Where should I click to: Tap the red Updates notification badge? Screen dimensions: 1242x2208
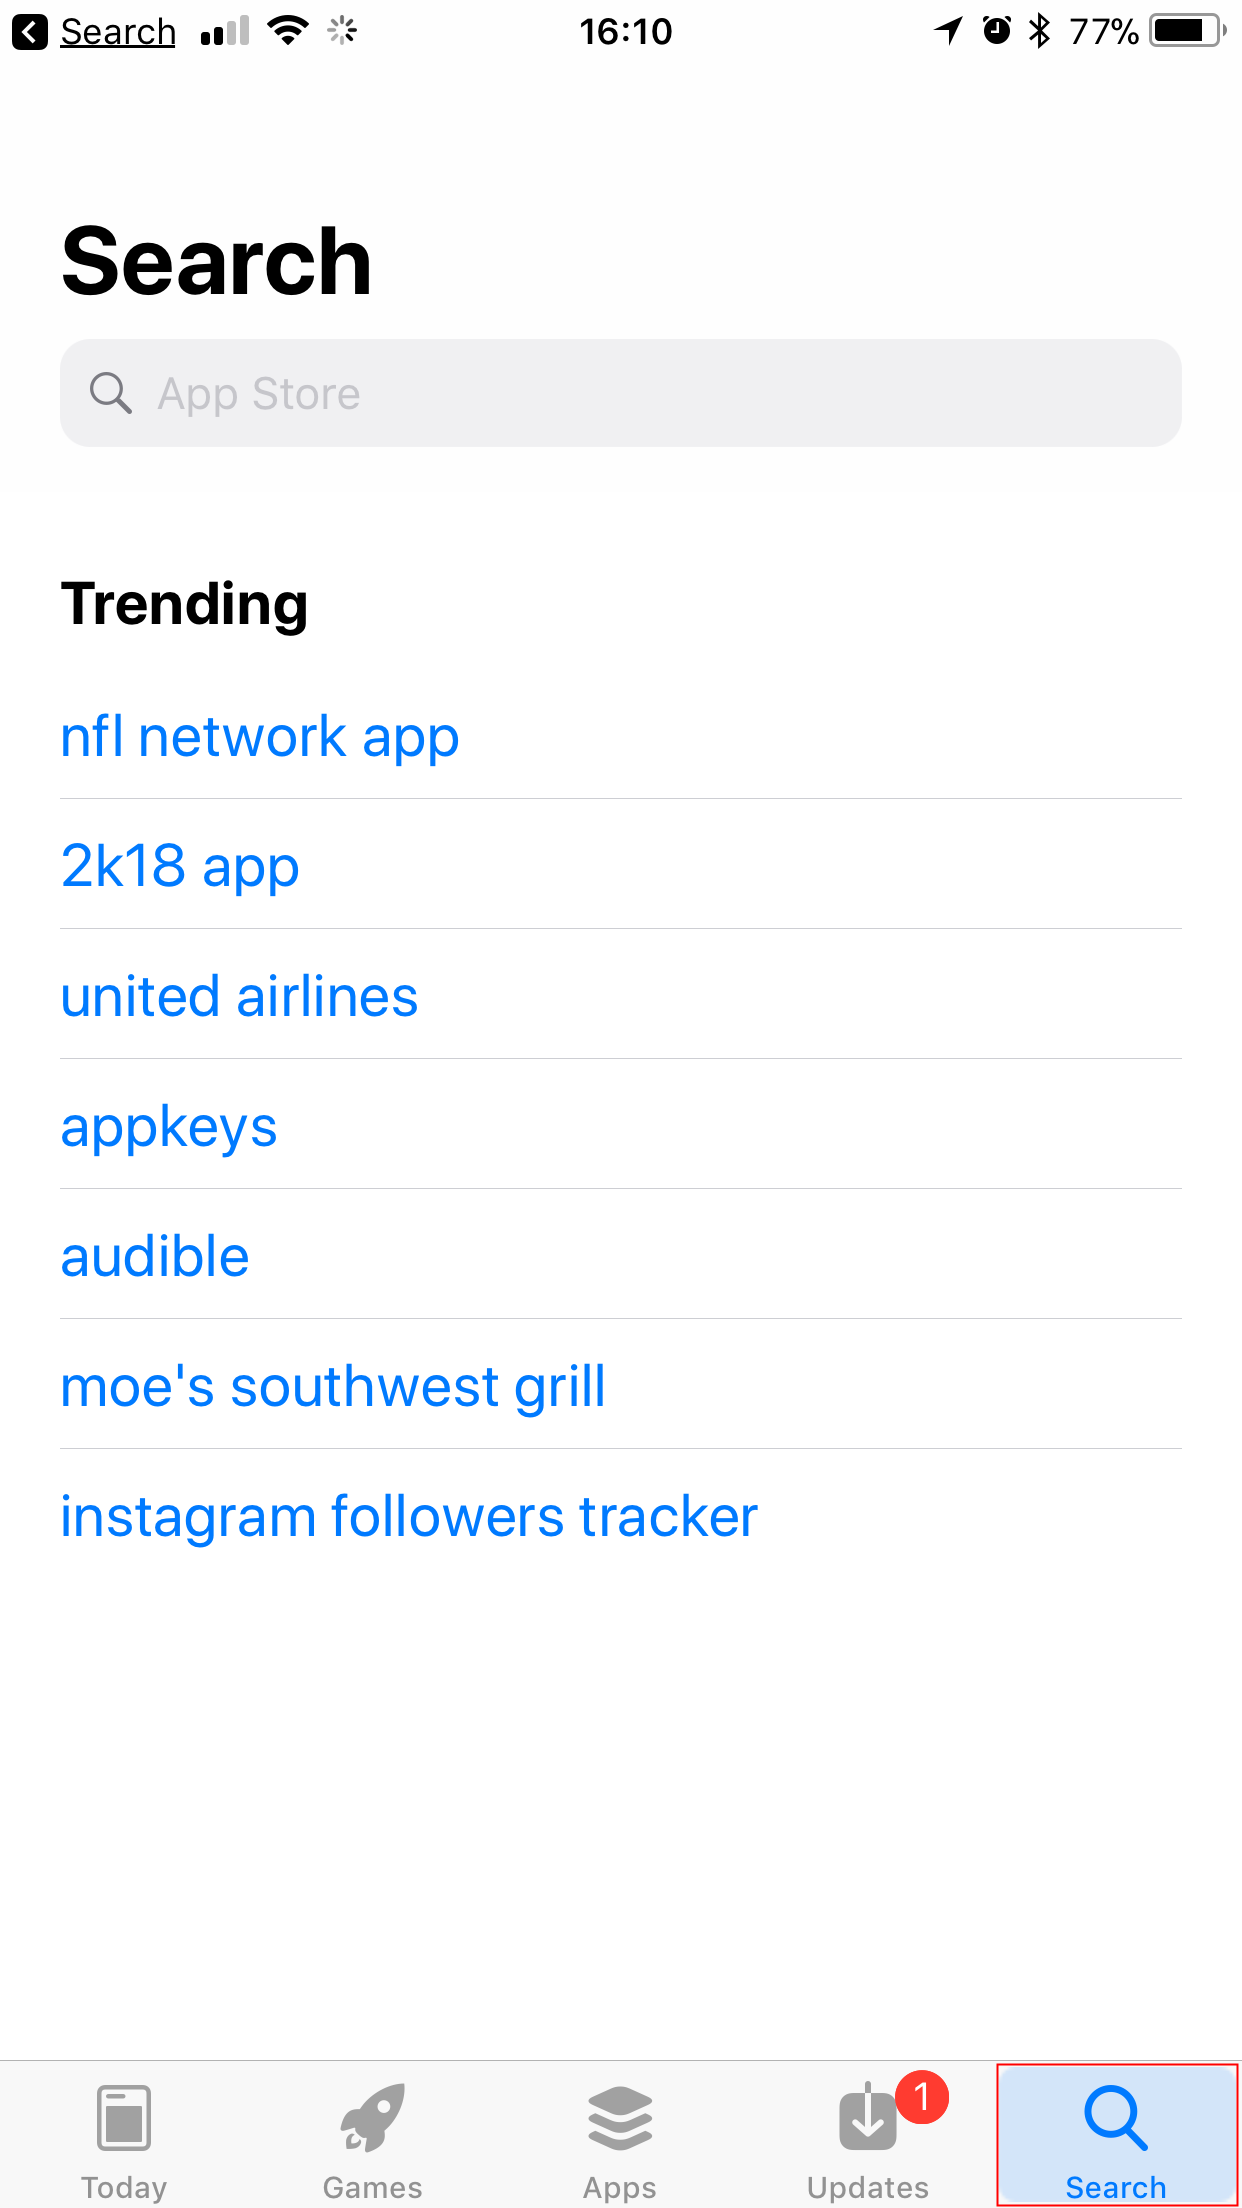point(921,2096)
